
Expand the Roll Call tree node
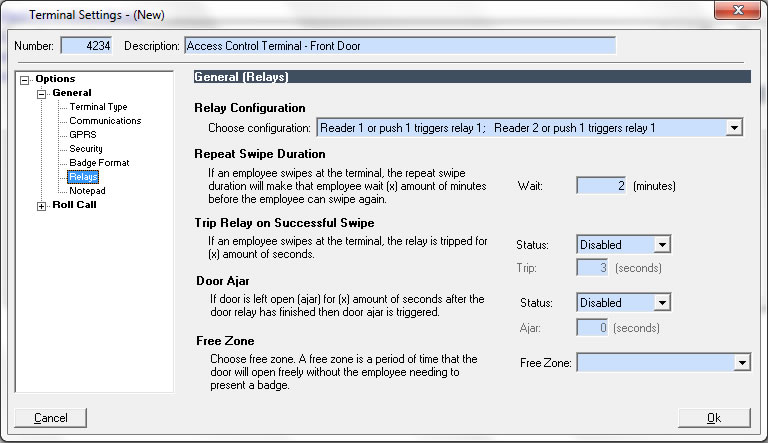(41, 205)
